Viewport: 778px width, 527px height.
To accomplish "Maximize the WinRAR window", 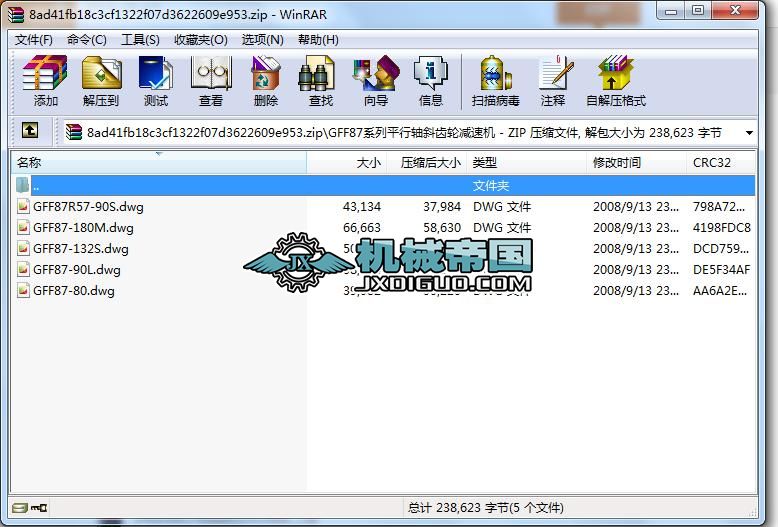I will point(698,11).
